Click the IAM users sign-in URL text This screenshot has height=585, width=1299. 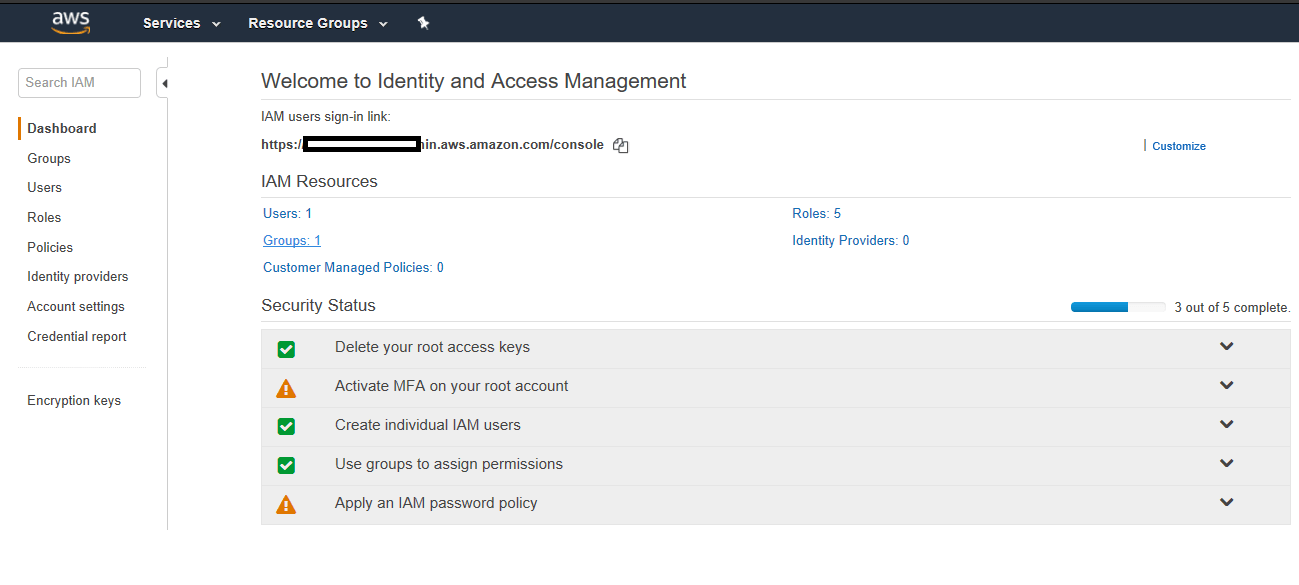432,144
